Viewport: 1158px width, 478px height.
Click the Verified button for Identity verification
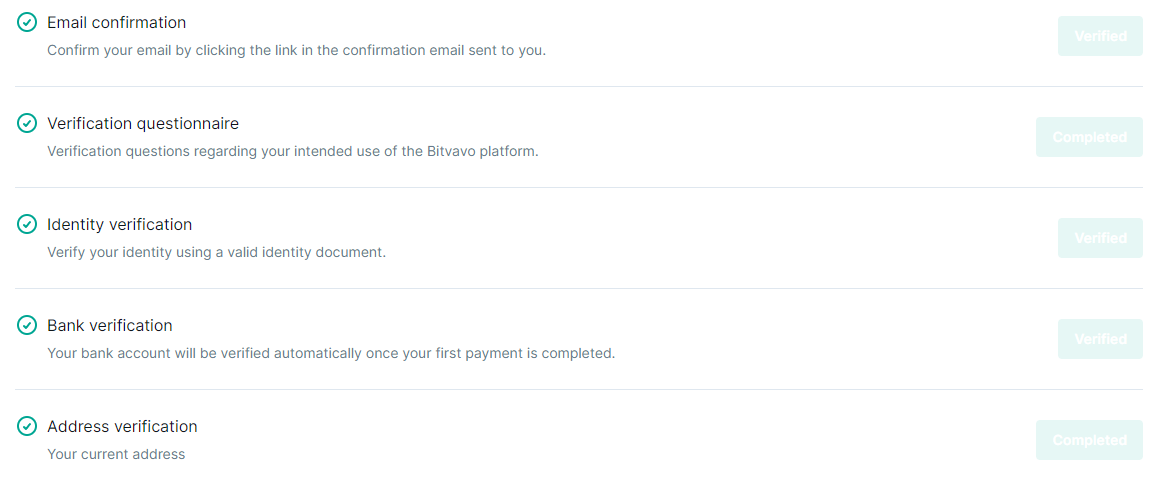[1100, 238]
